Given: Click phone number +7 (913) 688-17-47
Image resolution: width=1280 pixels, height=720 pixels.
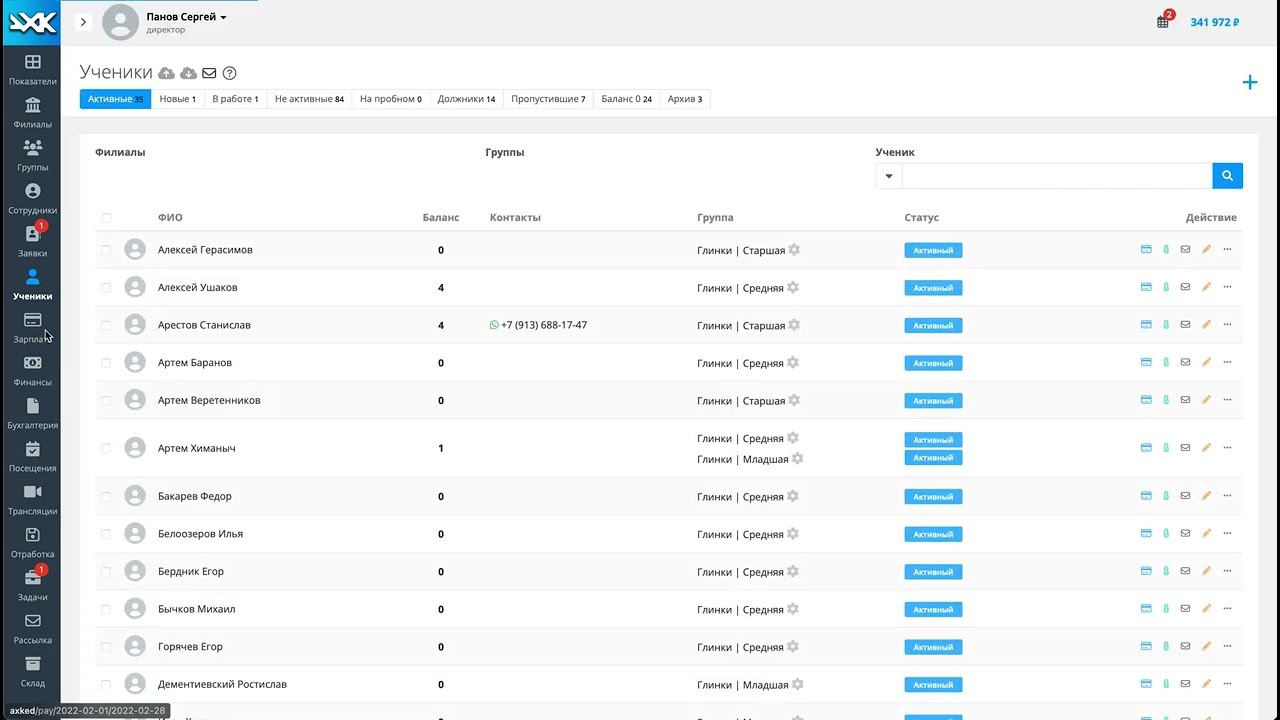Looking at the screenshot, I should click(544, 325).
